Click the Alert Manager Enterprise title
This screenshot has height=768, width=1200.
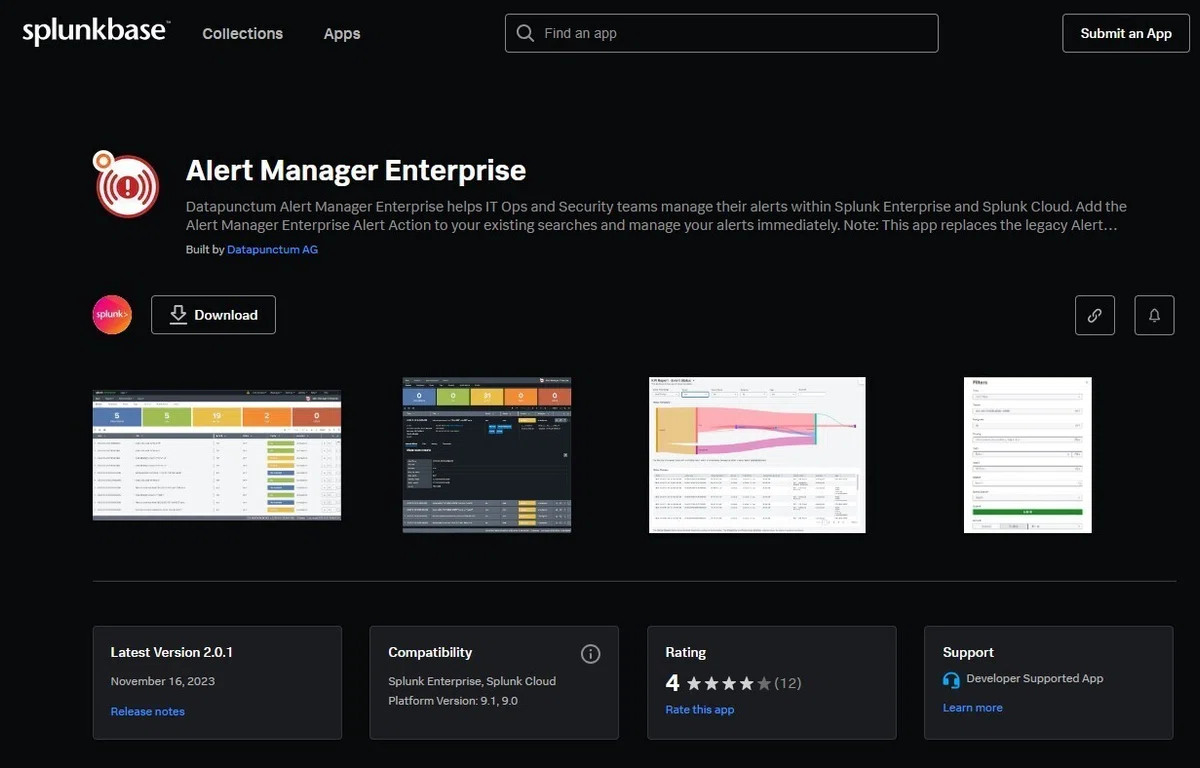356,170
